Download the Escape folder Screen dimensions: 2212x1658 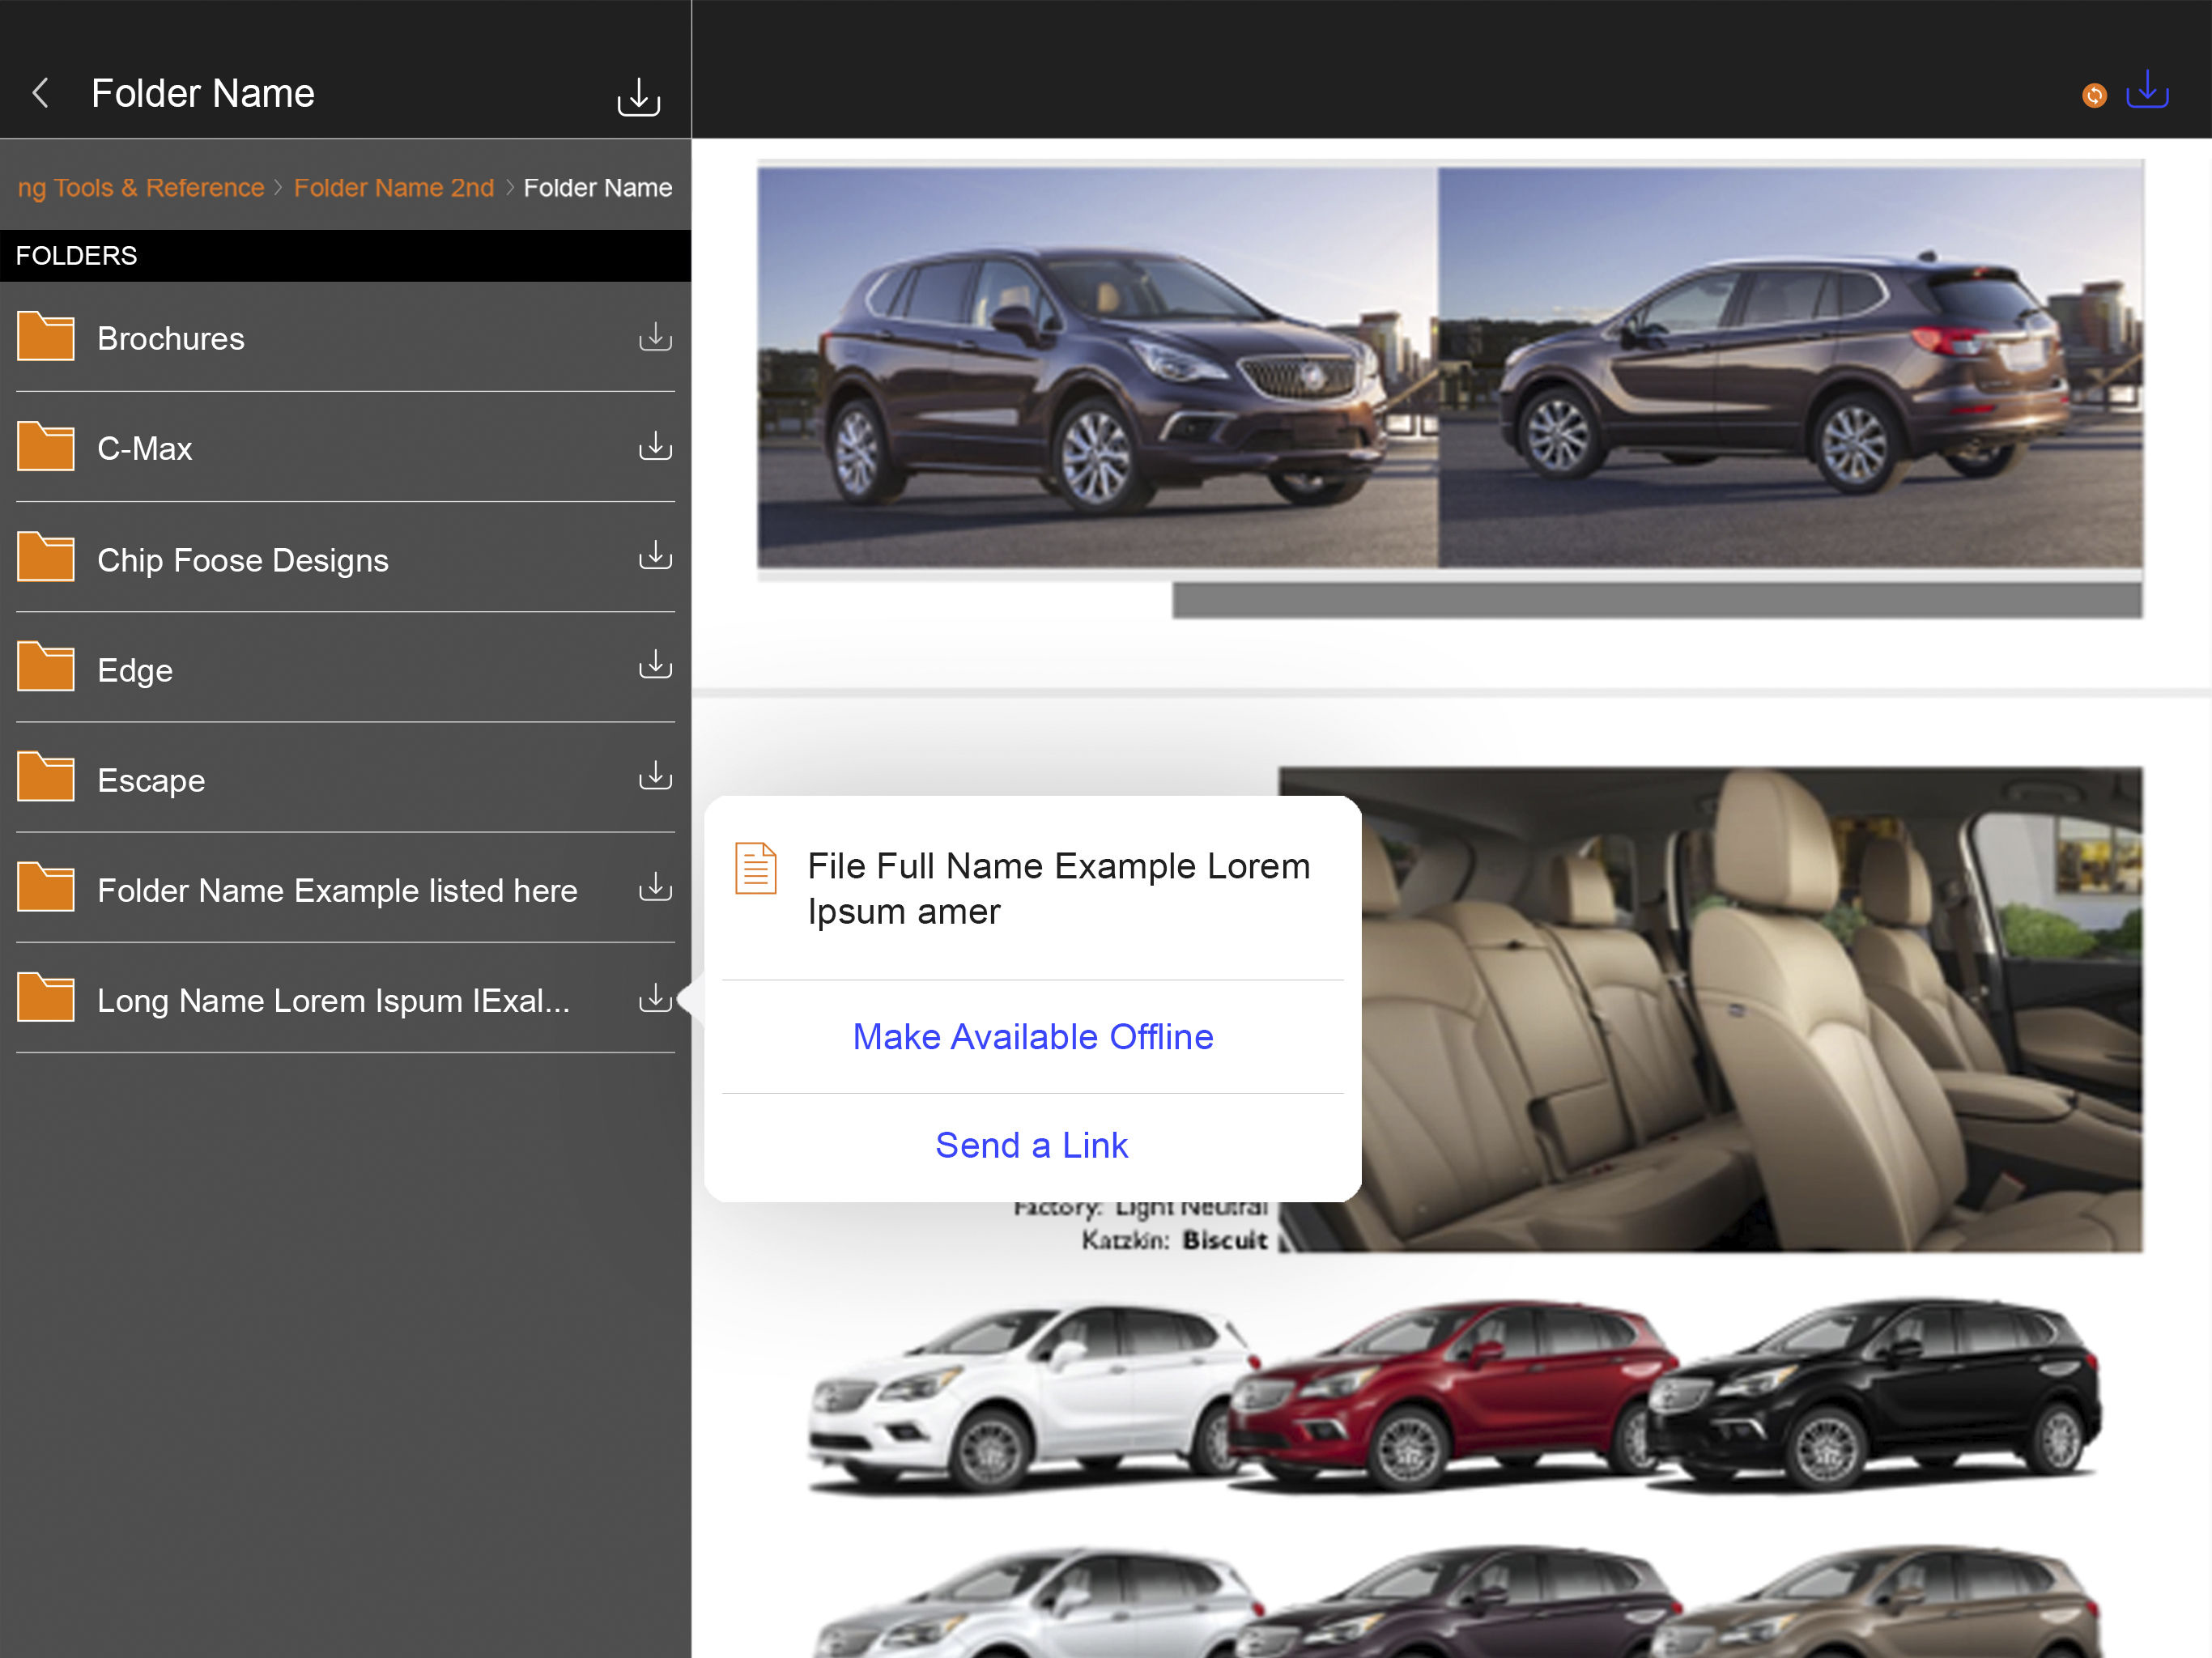click(655, 776)
